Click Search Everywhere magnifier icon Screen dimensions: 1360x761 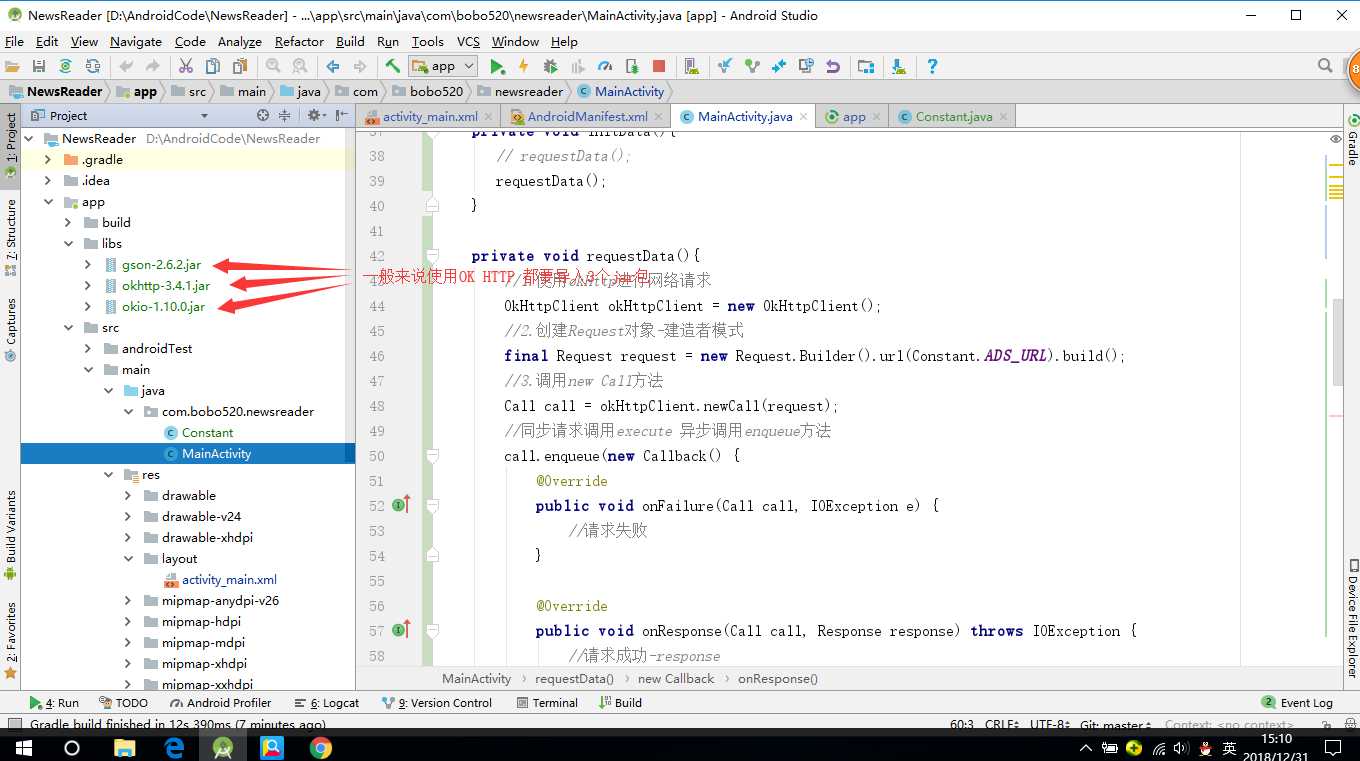1325,66
